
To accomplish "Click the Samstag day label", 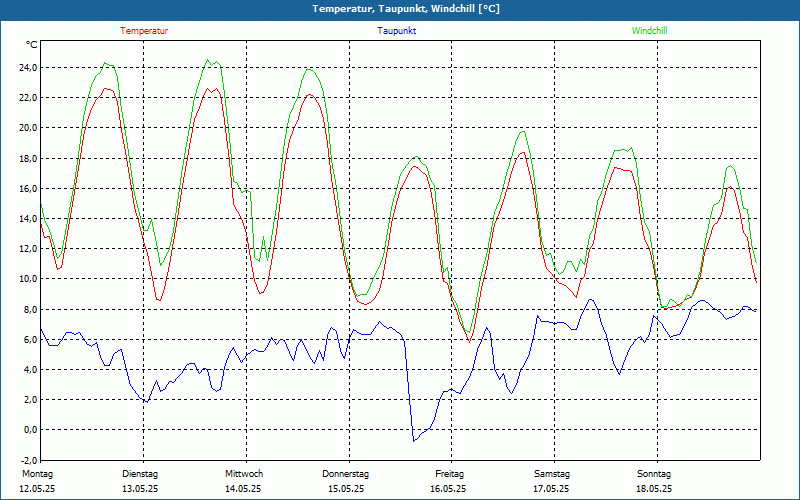I will 552,474.
